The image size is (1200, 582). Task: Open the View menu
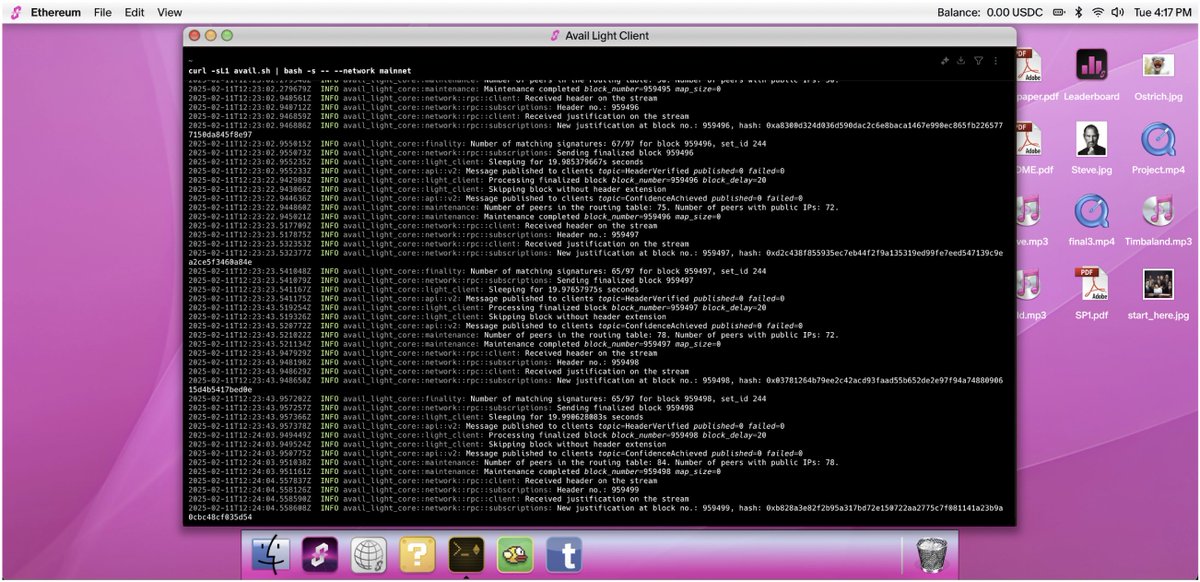pos(169,12)
